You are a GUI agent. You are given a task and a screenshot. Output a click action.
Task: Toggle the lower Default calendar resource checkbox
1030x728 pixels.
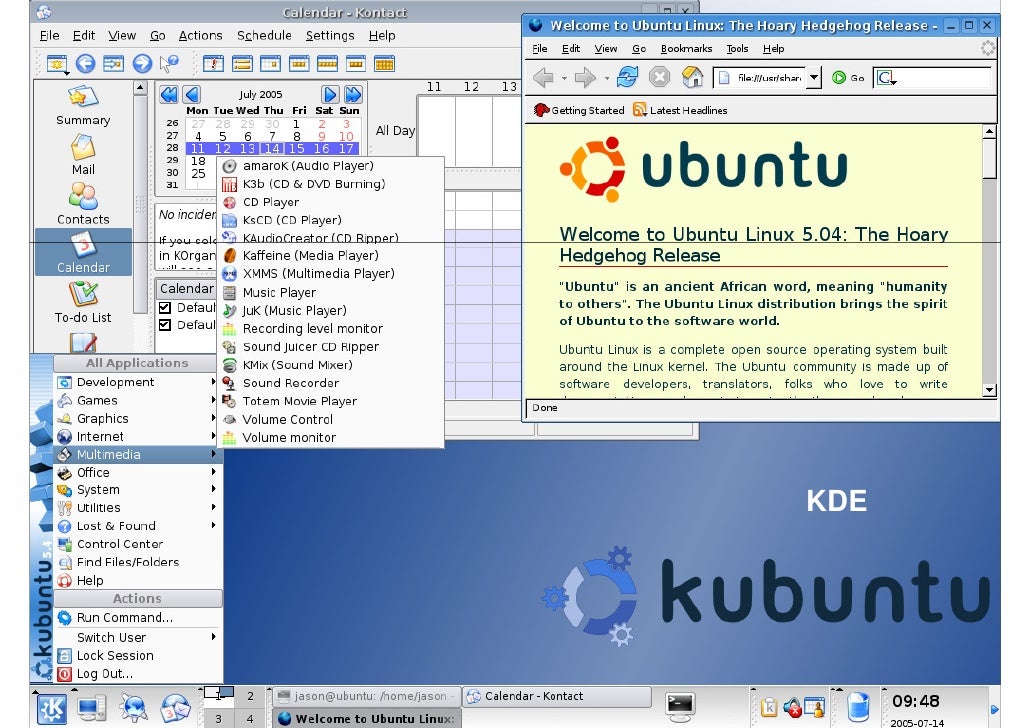(165, 325)
